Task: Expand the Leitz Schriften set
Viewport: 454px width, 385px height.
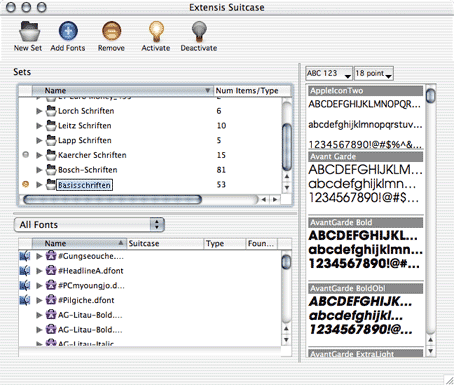Action: click(x=39, y=126)
